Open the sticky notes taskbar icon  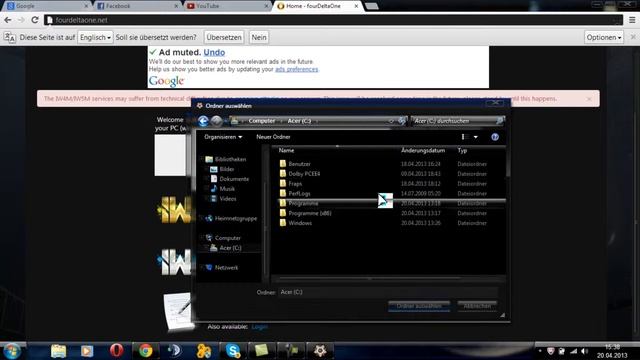(x=261, y=351)
